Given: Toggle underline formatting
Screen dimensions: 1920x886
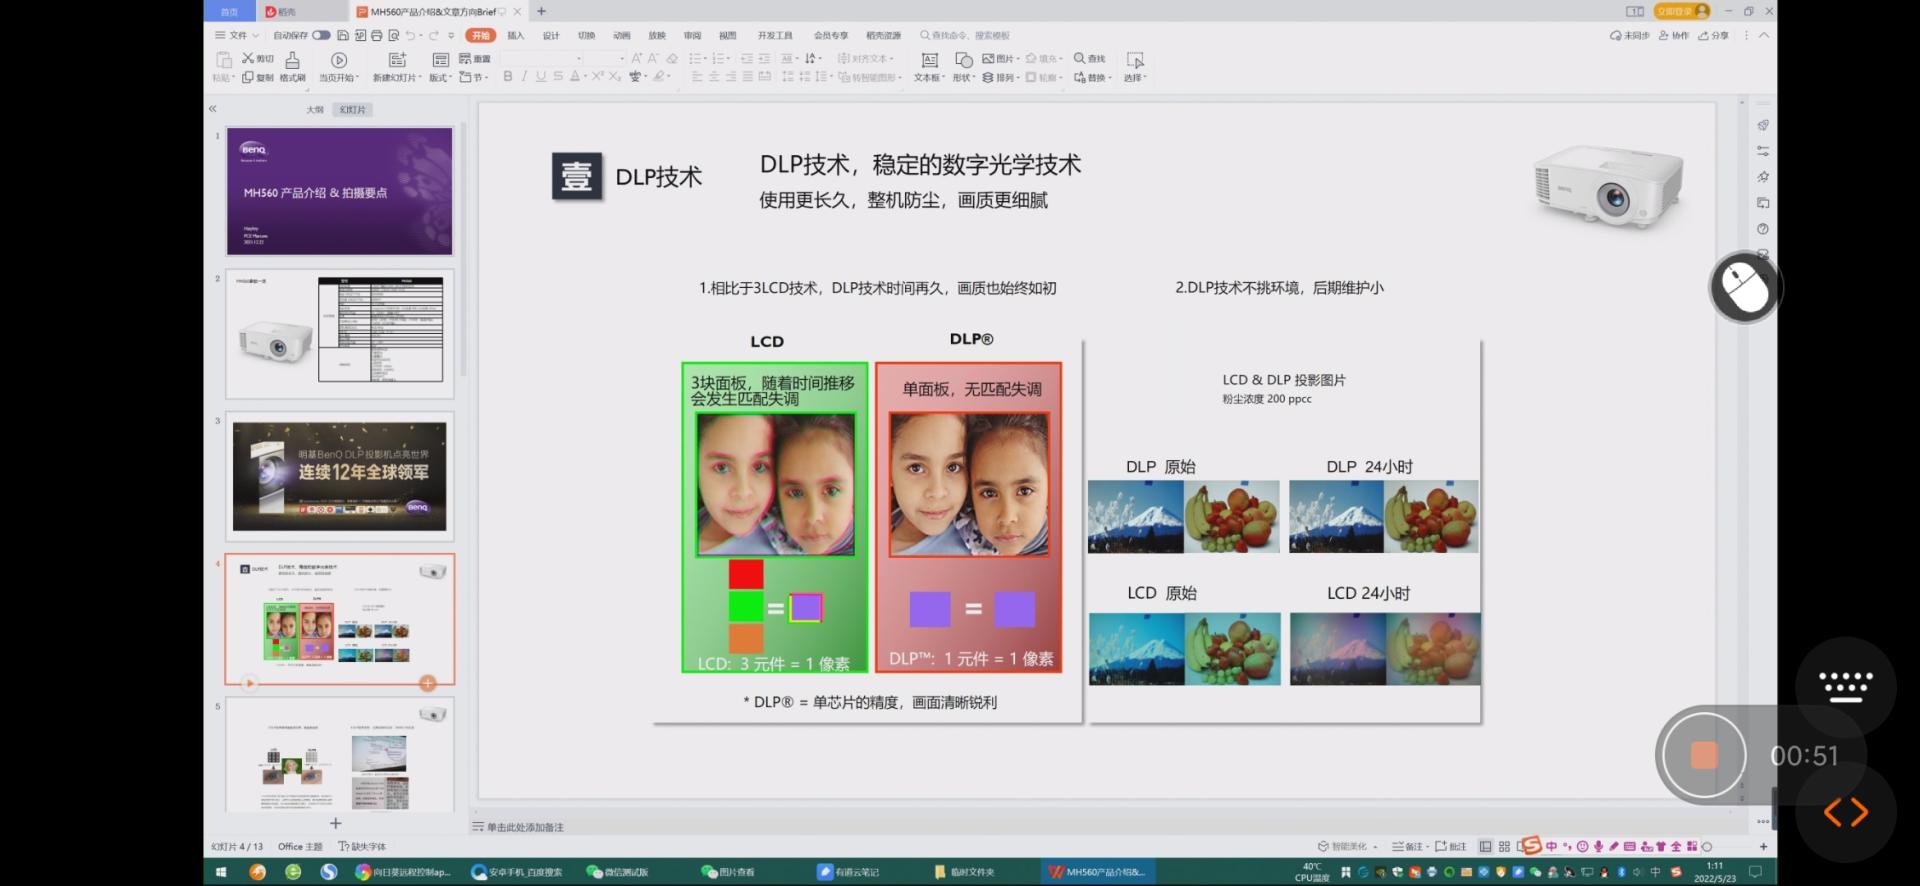Looking at the screenshot, I should tap(541, 76).
